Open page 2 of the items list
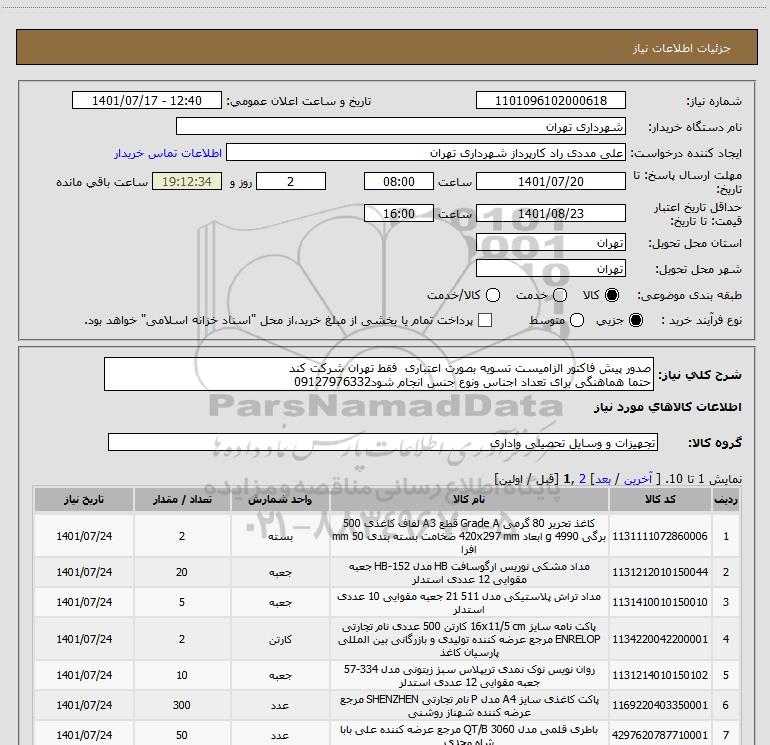The width and height of the screenshot is (770, 745). [x=582, y=479]
